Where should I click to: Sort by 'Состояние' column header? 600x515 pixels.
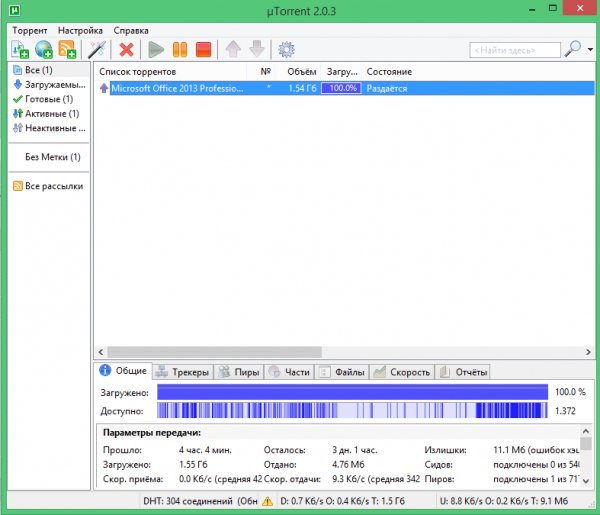478,72
